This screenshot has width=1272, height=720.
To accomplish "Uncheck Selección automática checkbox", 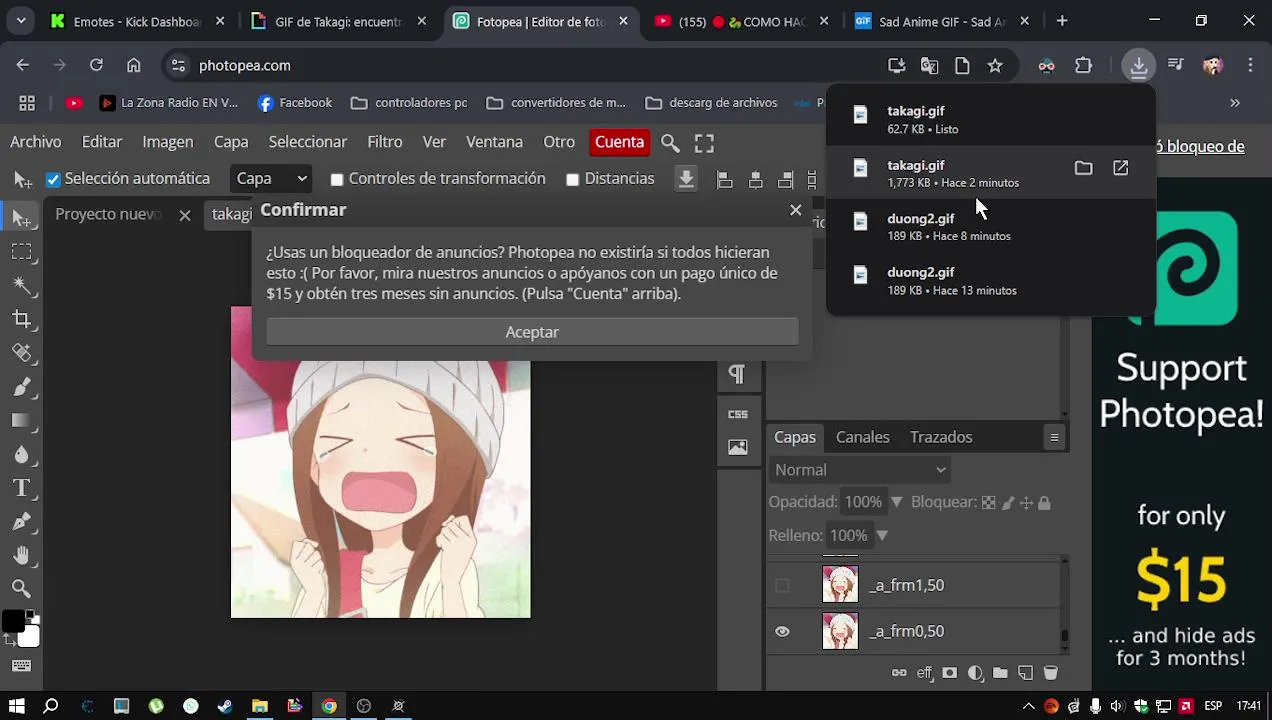I will (x=53, y=180).
